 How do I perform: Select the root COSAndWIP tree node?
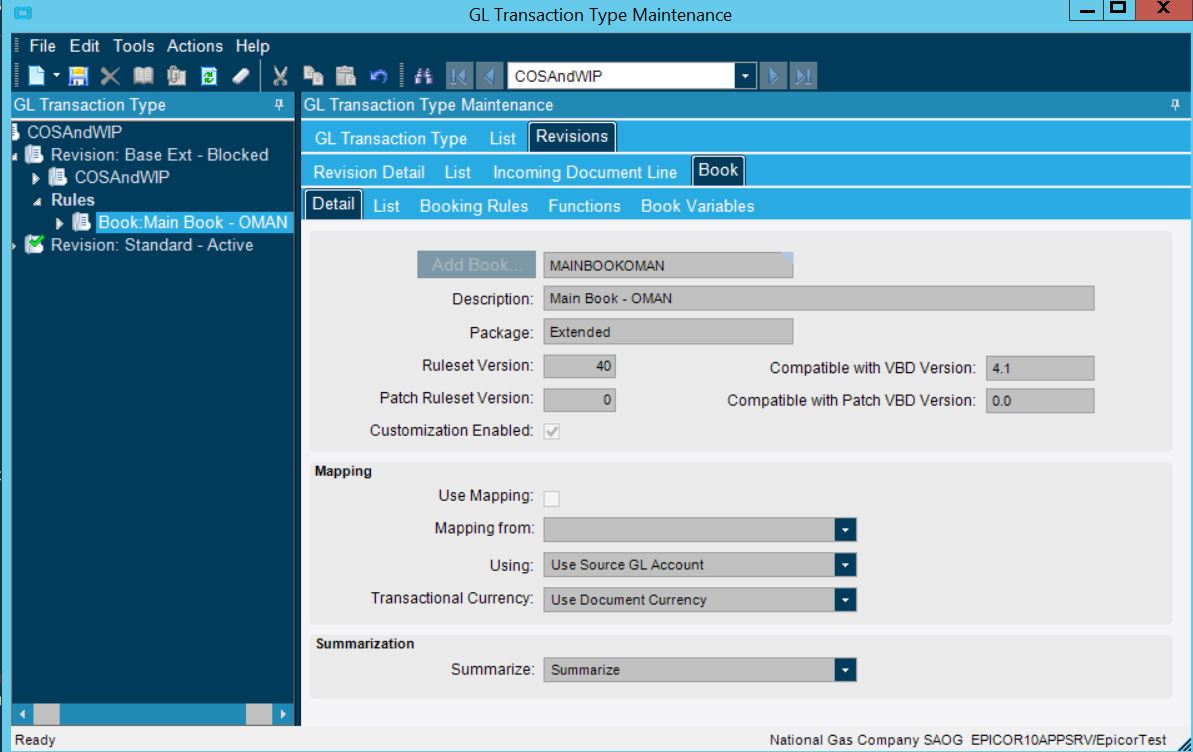click(75, 132)
